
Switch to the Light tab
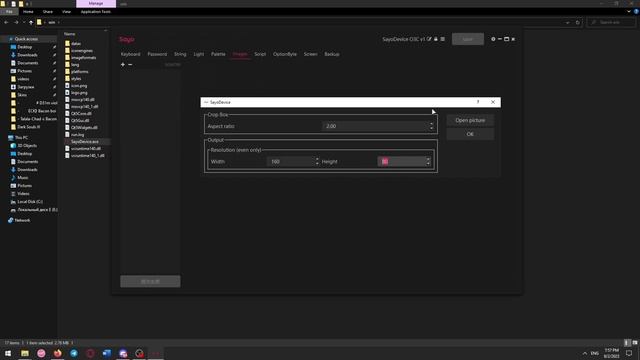click(x=199, y=54)
